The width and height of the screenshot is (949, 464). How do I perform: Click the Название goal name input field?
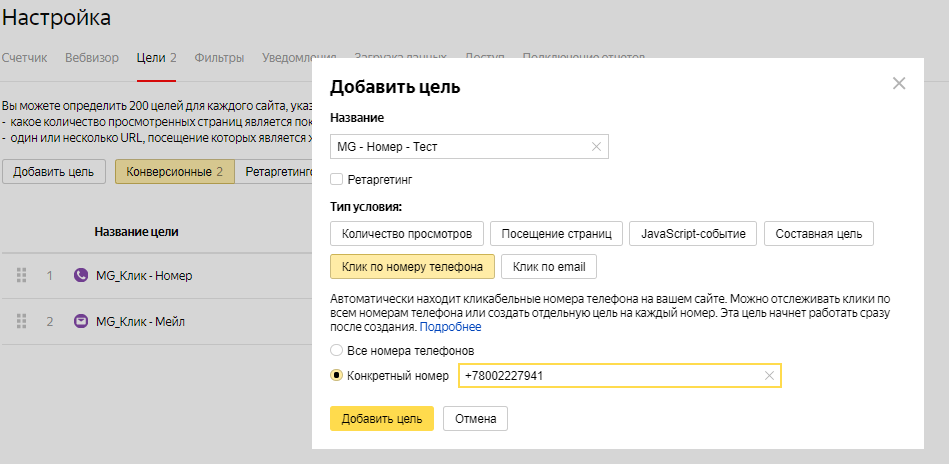pyautogui.click(x=460, y=147)
